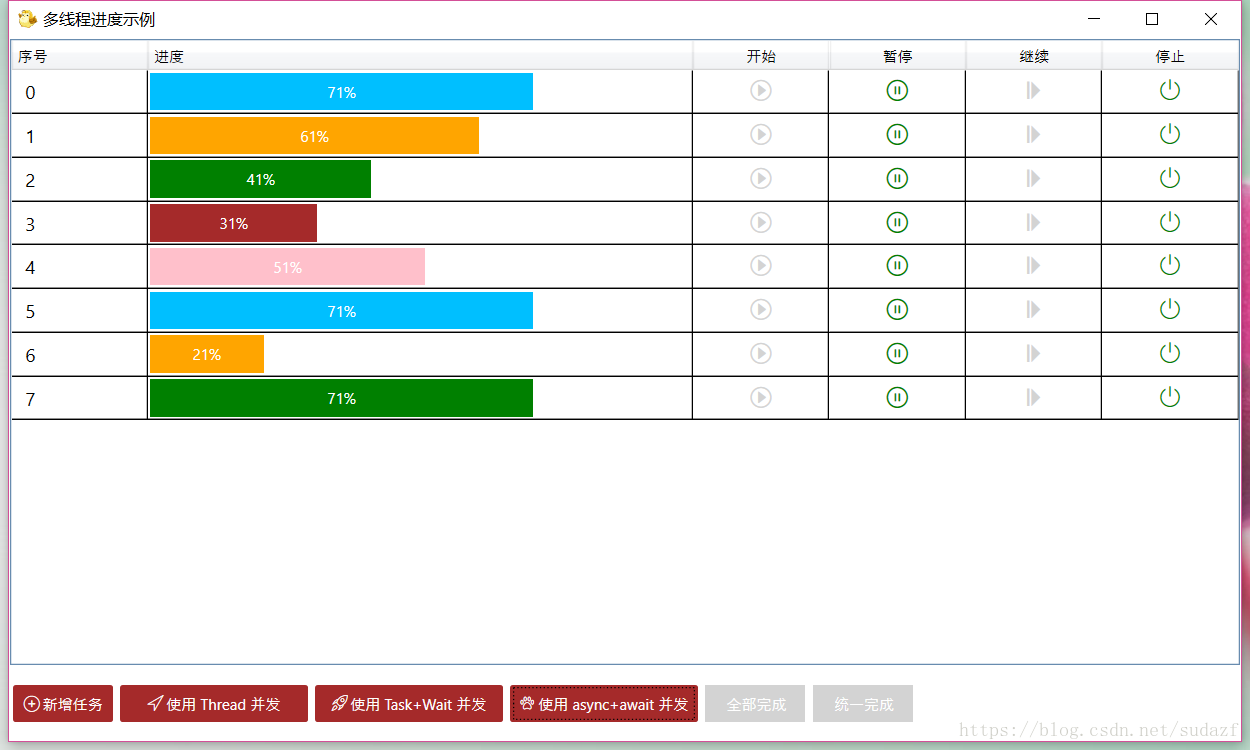Stop the task in row 2

coord(1170,178)
